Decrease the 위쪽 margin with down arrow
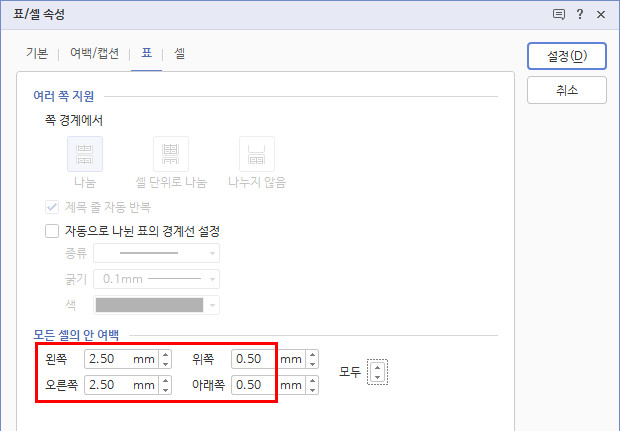The height and width of the screenshot is (431, 620). (312, 364)
